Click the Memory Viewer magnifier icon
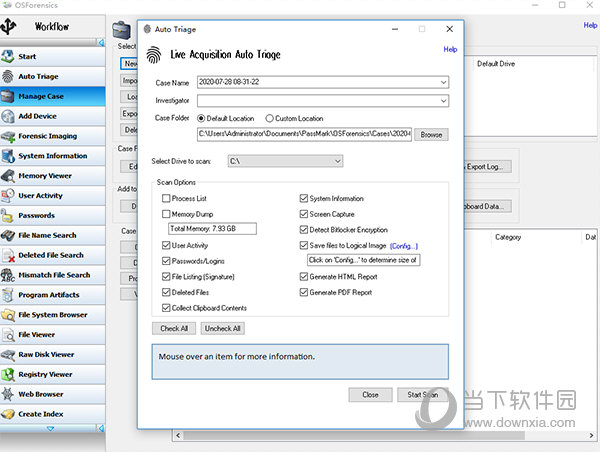Screen dimensions: 600x452 (x=8, y=176)
